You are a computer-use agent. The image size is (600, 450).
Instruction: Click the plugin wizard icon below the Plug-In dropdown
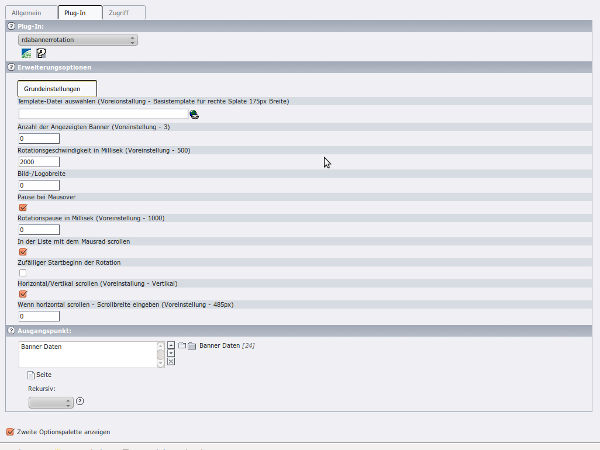(x=25, y=53)
